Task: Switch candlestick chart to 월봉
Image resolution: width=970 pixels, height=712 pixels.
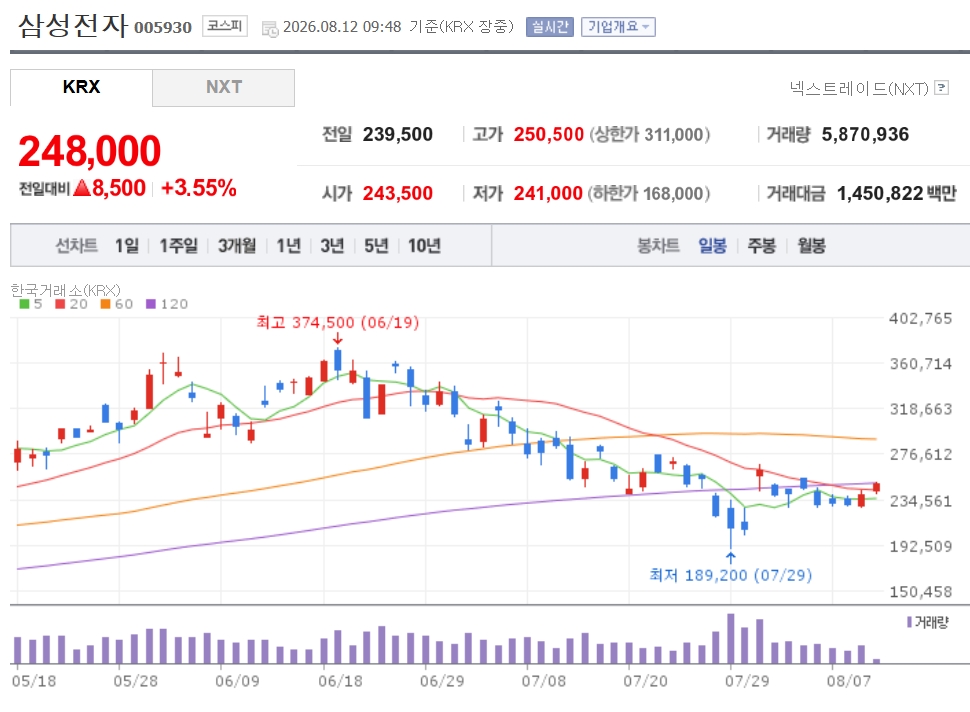Action: 811,246
